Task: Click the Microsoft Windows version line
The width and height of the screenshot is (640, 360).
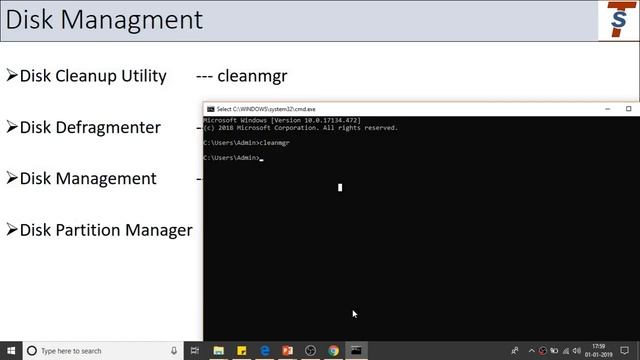Action: click(282, 120)
